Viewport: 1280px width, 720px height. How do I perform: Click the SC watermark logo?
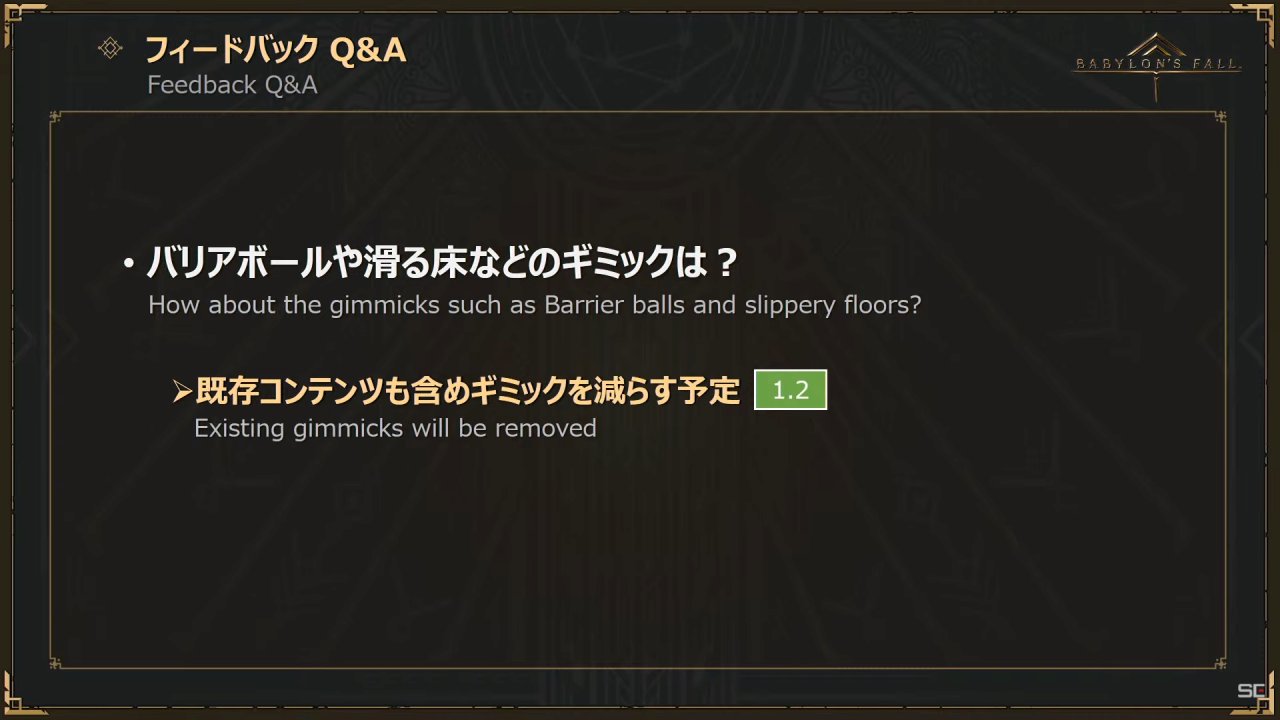coord(1251,690)
